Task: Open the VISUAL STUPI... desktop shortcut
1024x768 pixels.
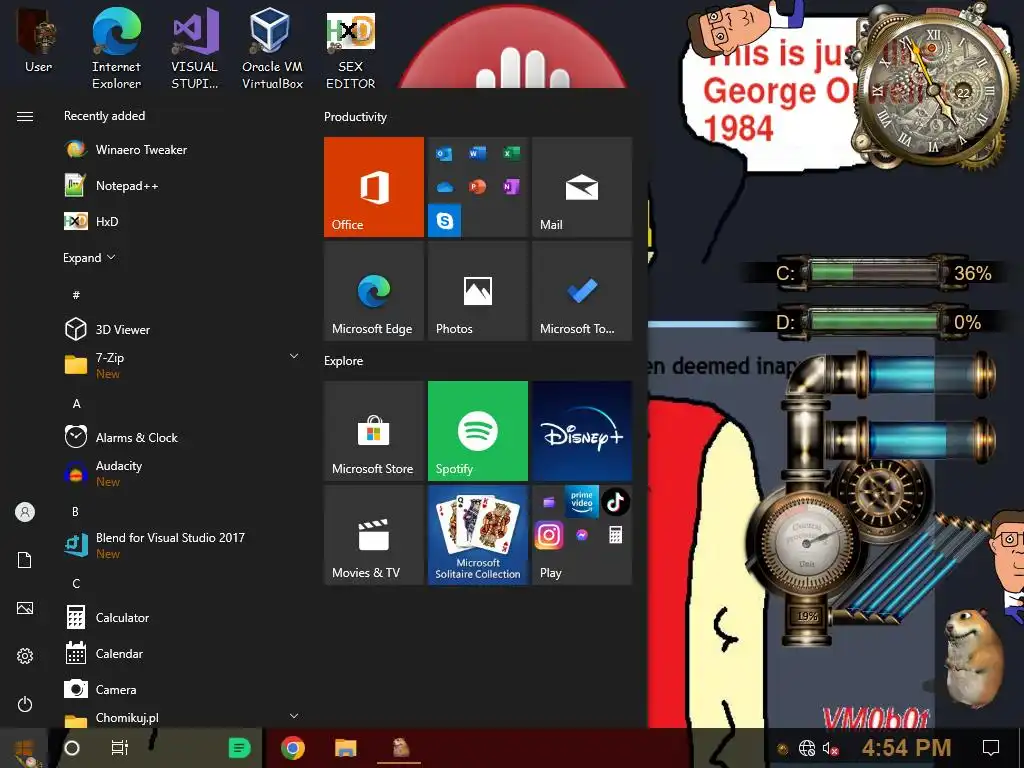Action: pyautogui.click(x=195, y=49)
